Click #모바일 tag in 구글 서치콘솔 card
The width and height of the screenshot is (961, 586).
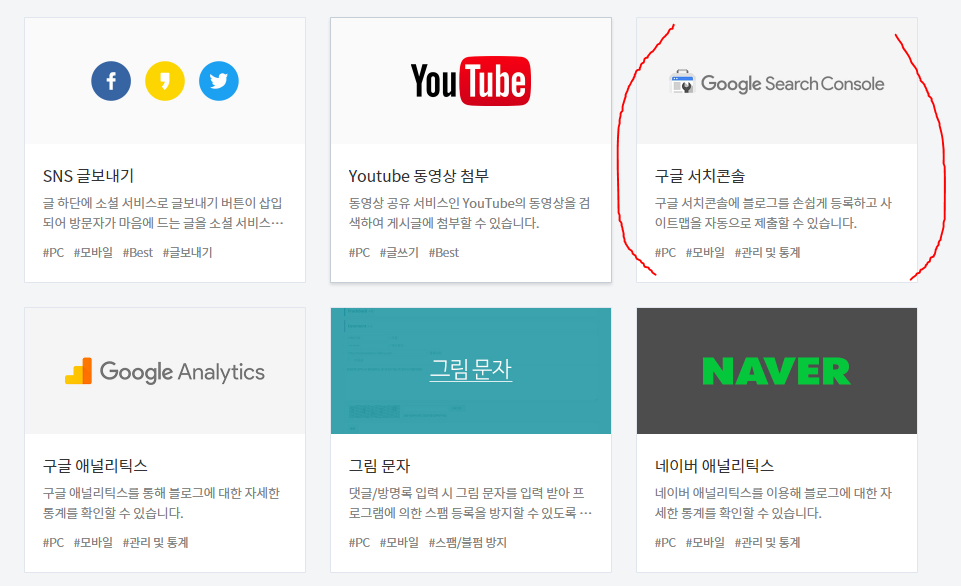click(705, 253)
